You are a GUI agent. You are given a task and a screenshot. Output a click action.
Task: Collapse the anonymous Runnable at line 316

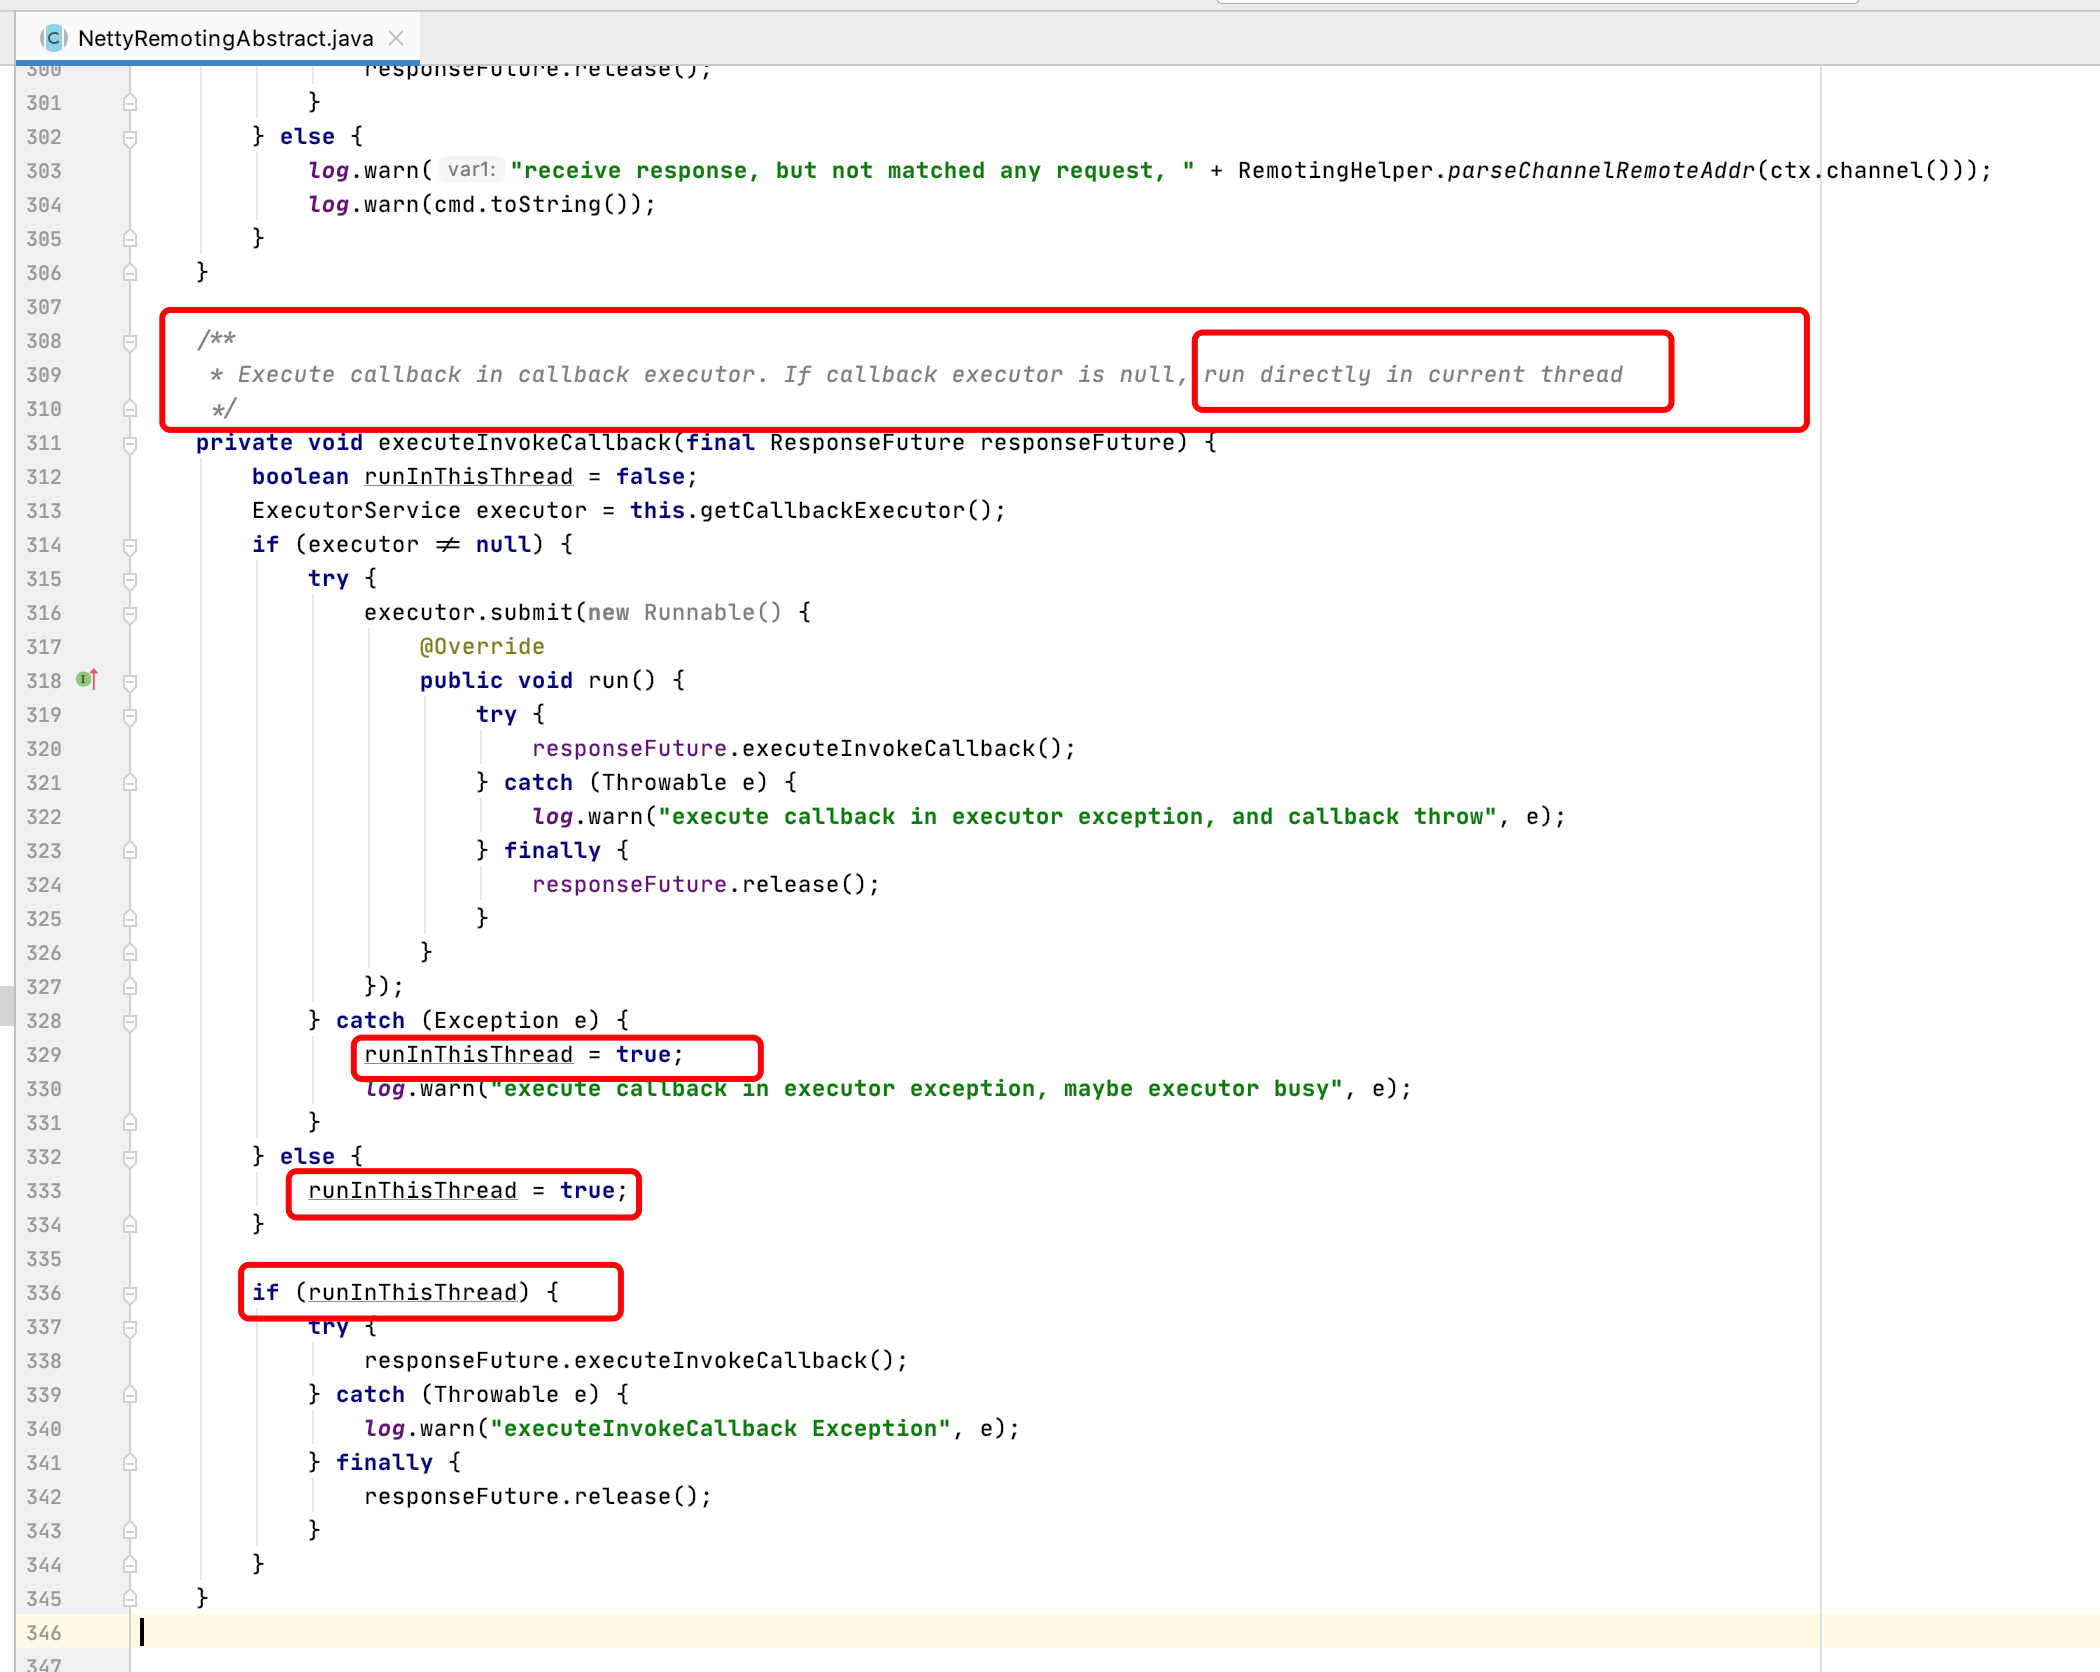(130, 614)
